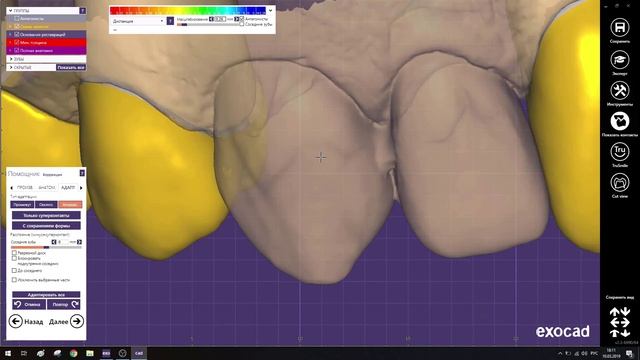This screenshot has width=640, height=360.
Task: Collapse the Groups panel header
Action: 10,11
